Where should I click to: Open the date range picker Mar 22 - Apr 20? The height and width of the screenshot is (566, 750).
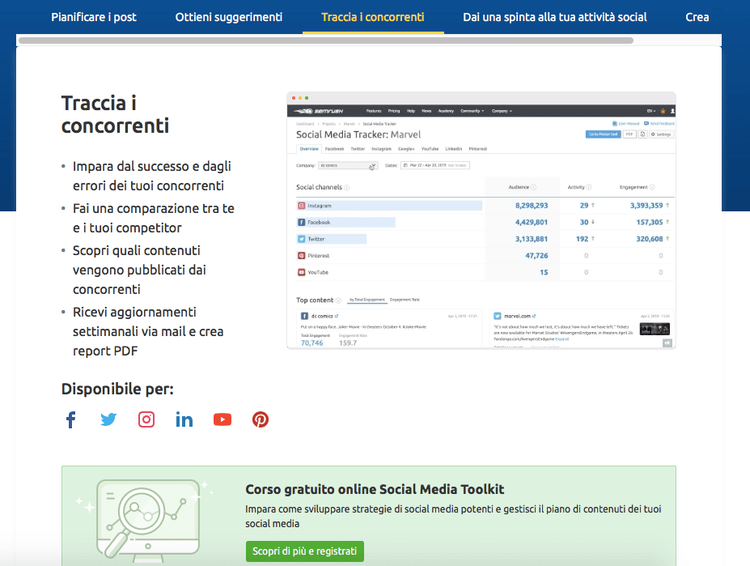(435, 166)
